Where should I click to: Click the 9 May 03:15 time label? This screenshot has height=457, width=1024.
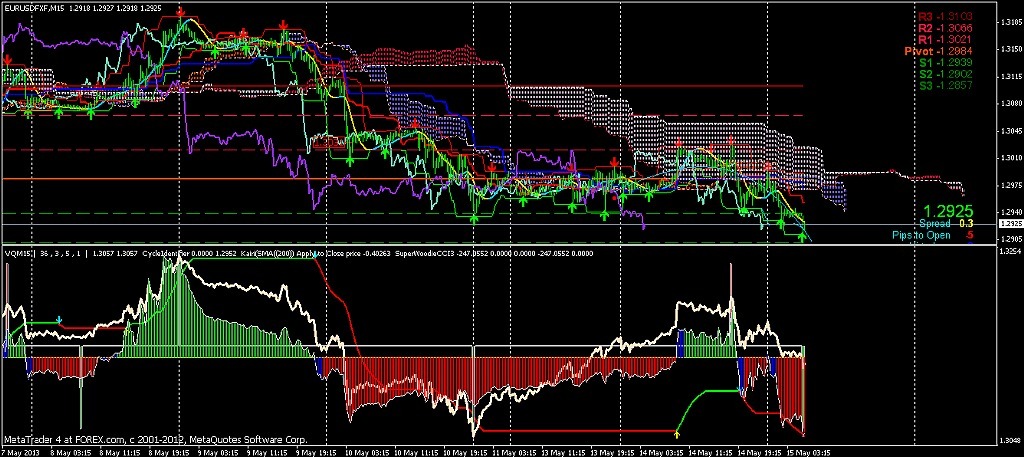pyautogui.click(x=218, y=452)
